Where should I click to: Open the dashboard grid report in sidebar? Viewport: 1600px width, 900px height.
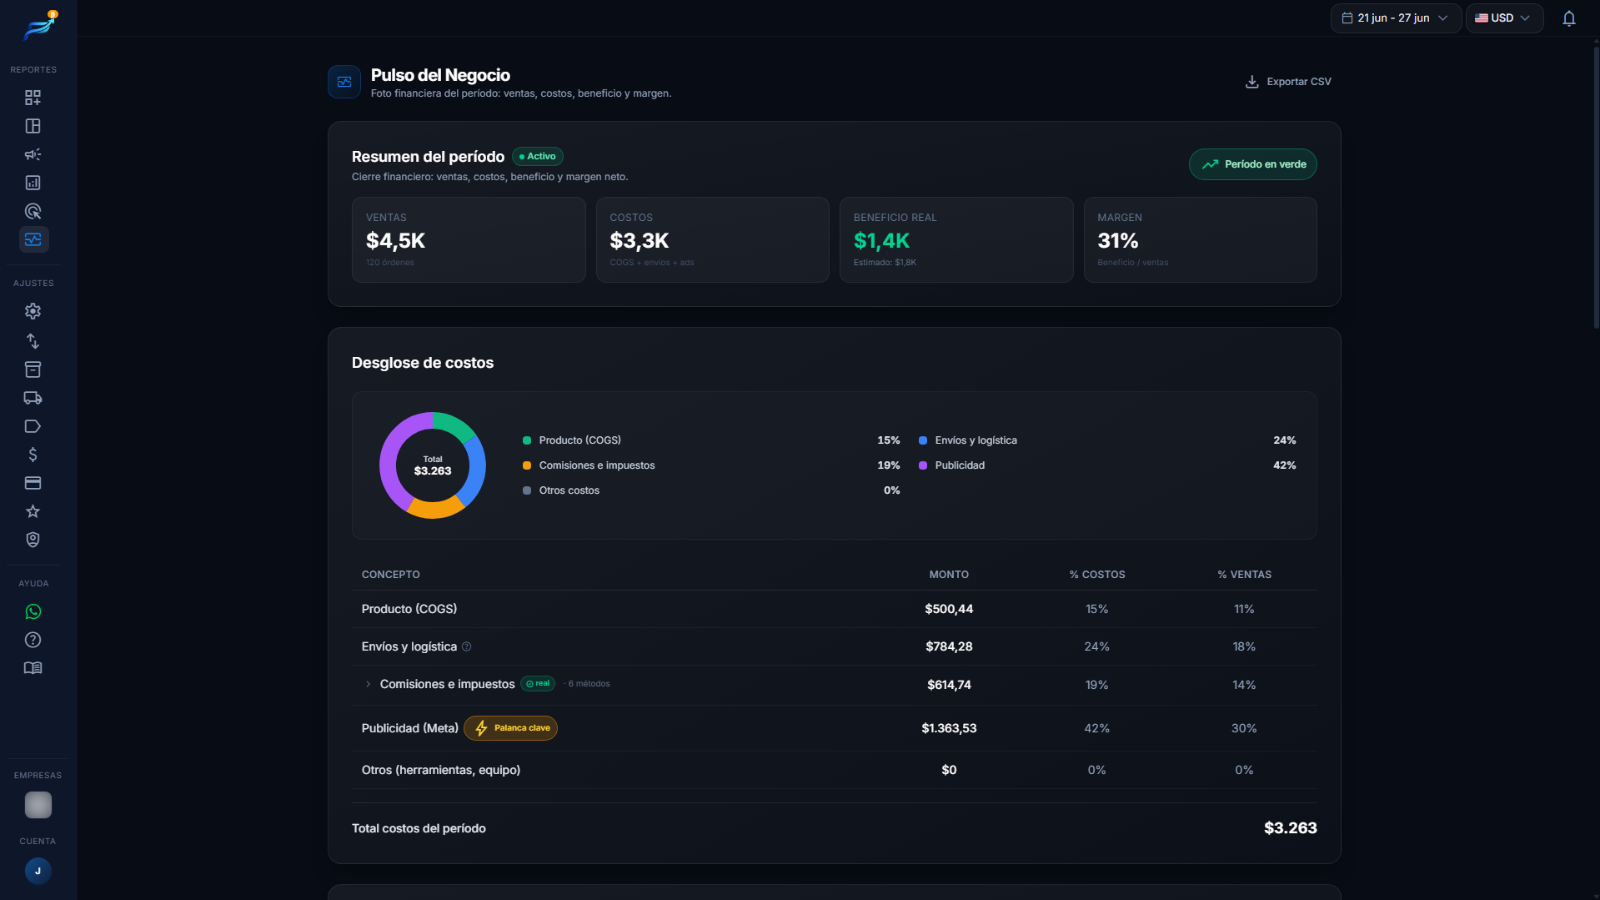click(x=33, y=97)
